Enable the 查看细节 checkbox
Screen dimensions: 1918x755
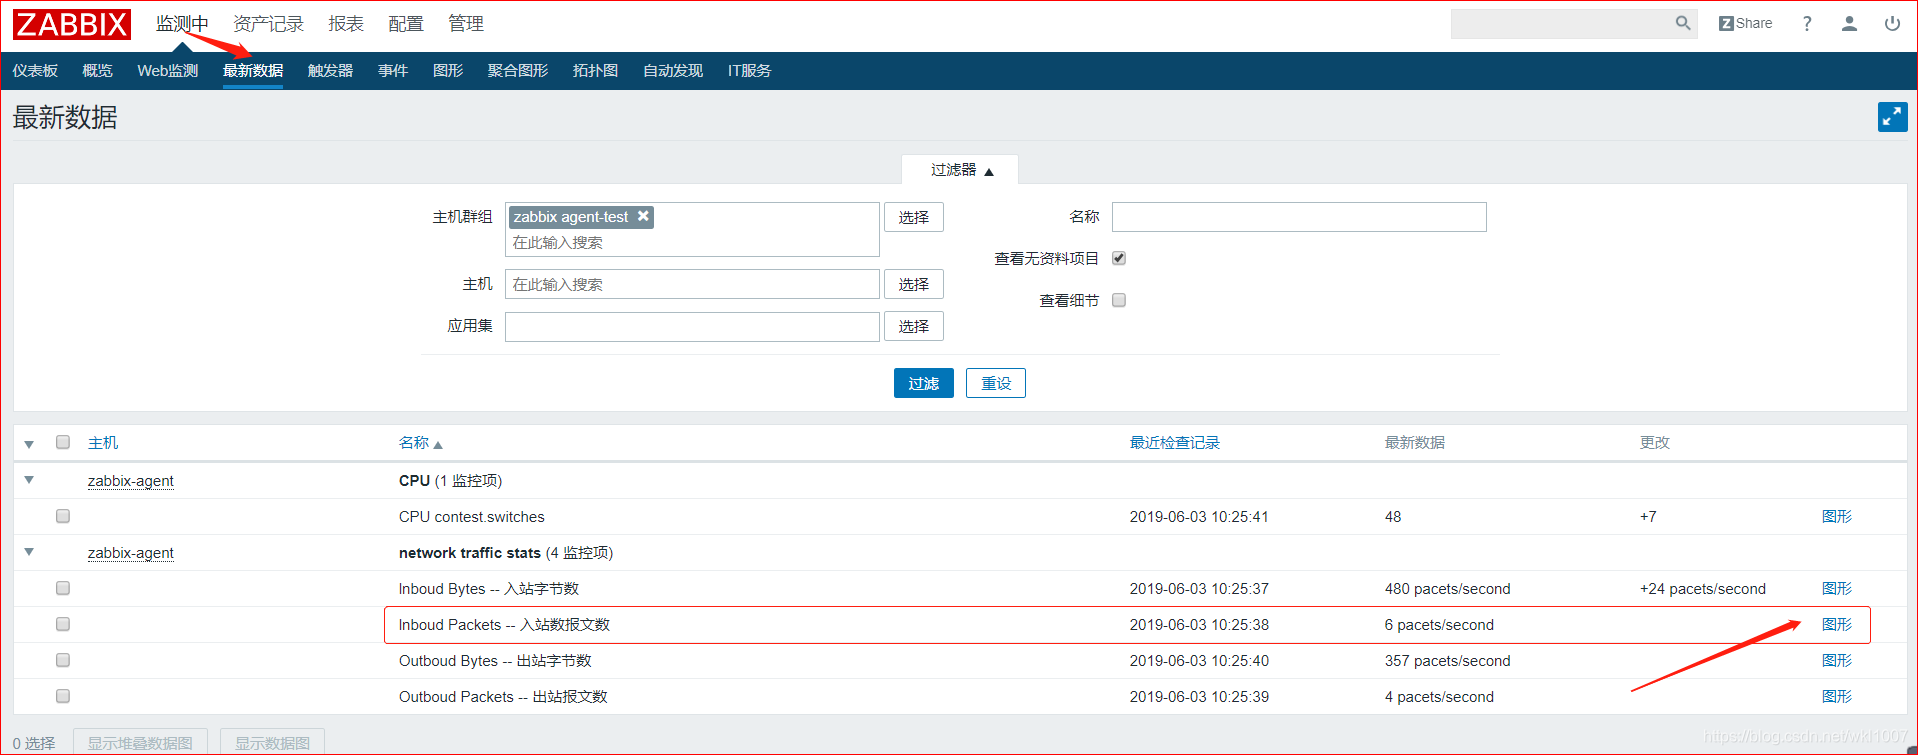pos(1119,300)
